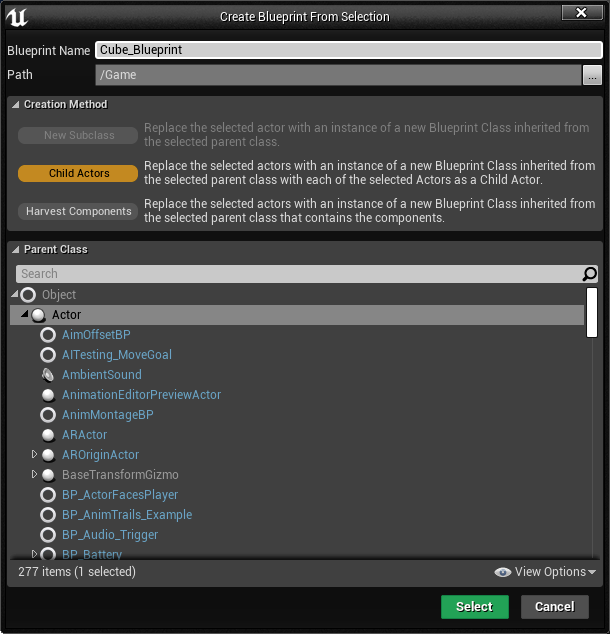Collapse the Parent Class section
This screenshot has width=610, height=634.
(15, 250)
